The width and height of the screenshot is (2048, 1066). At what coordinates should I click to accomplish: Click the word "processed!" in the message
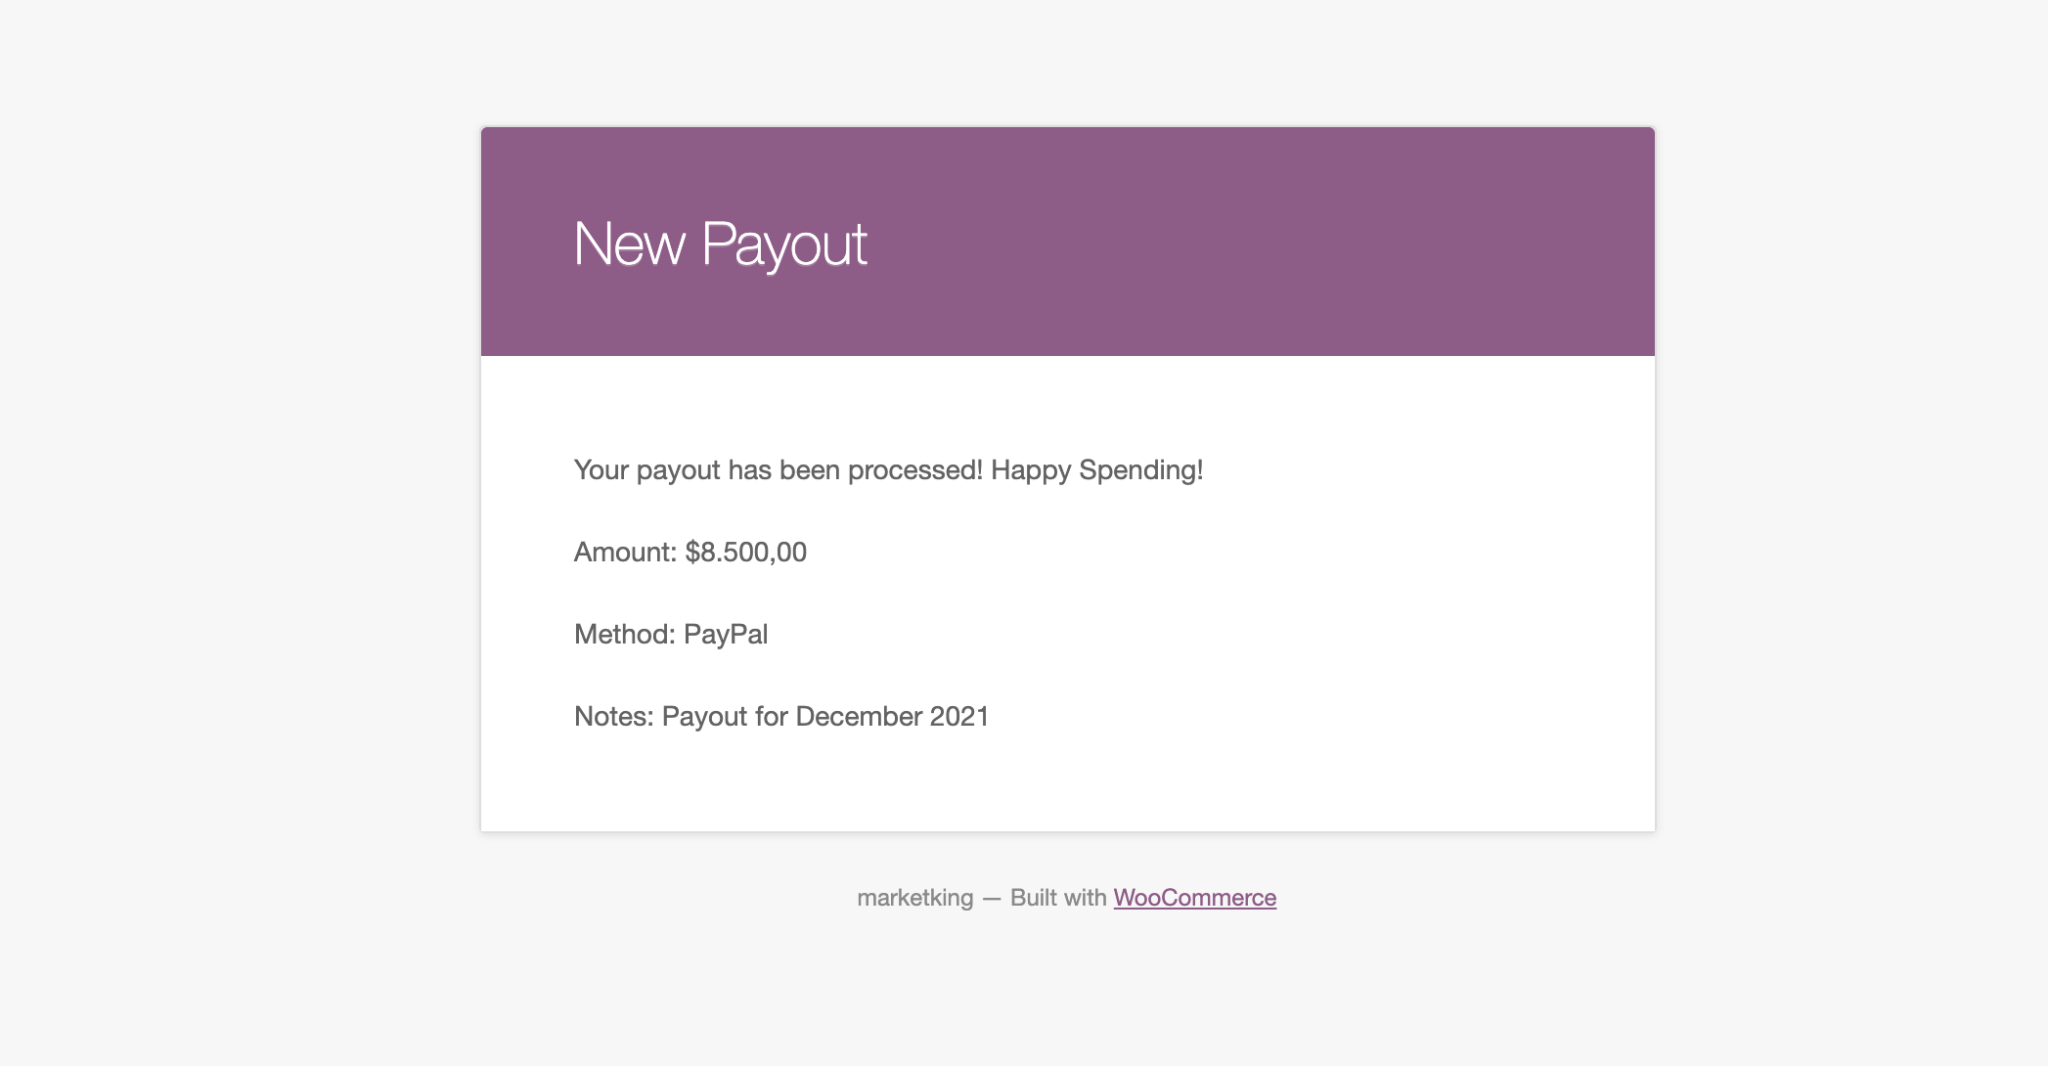tap(915, 470)
